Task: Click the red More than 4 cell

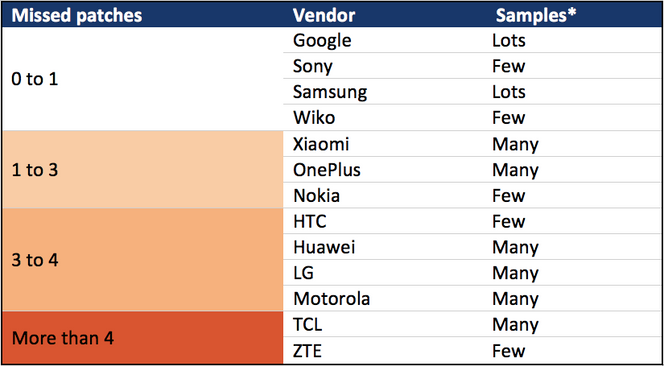Action: (x=142, y=338)
